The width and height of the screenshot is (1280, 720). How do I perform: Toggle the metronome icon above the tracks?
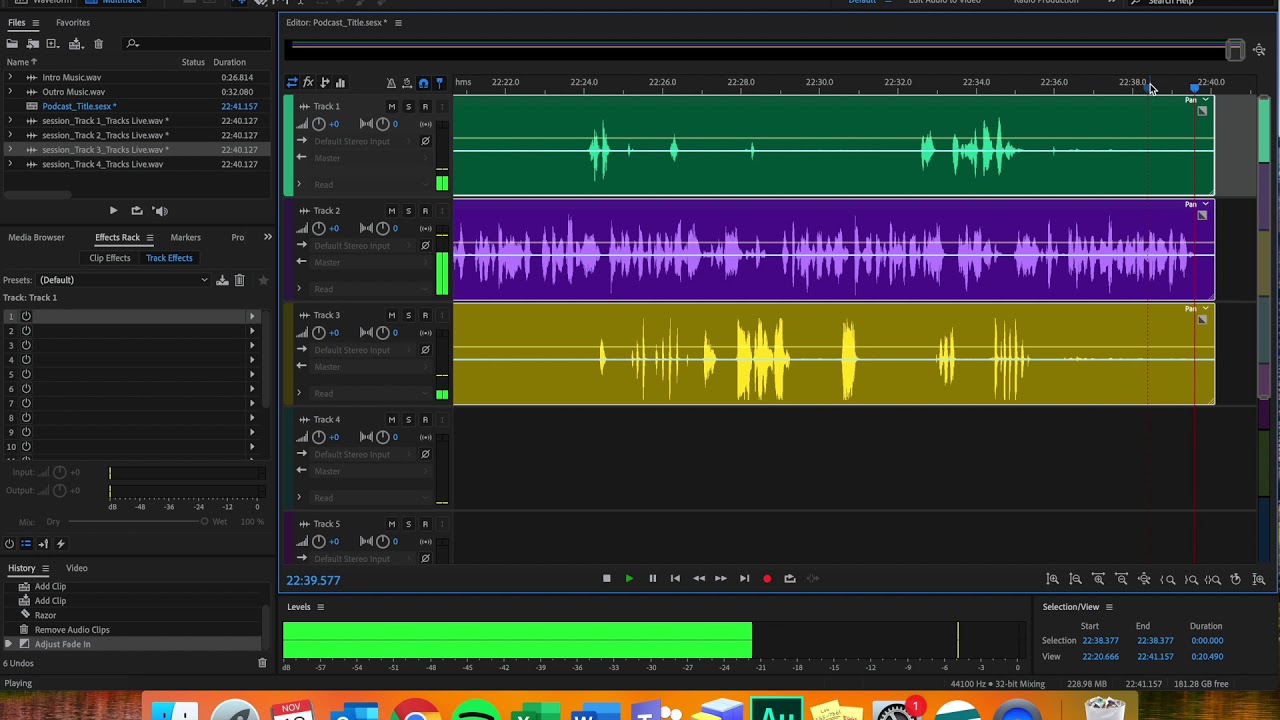tap(391, 83)
